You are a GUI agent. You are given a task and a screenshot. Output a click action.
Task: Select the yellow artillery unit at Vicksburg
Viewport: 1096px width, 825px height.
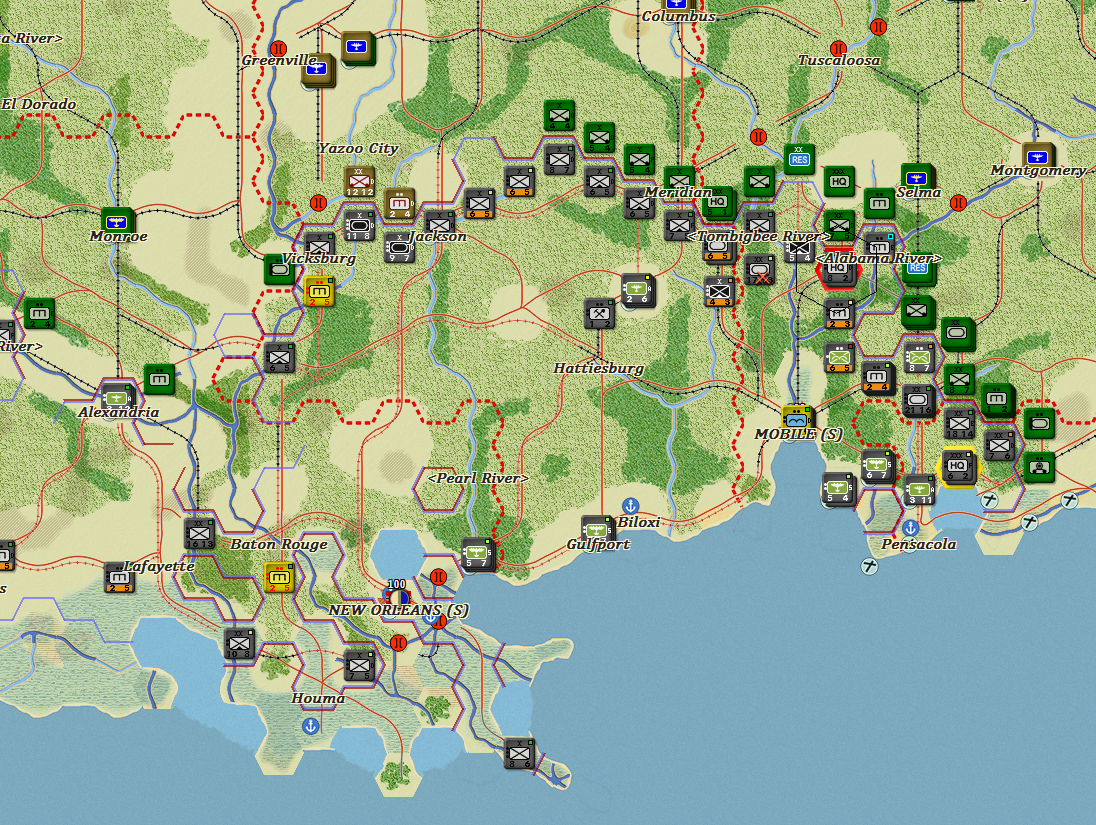click(319, 292)
